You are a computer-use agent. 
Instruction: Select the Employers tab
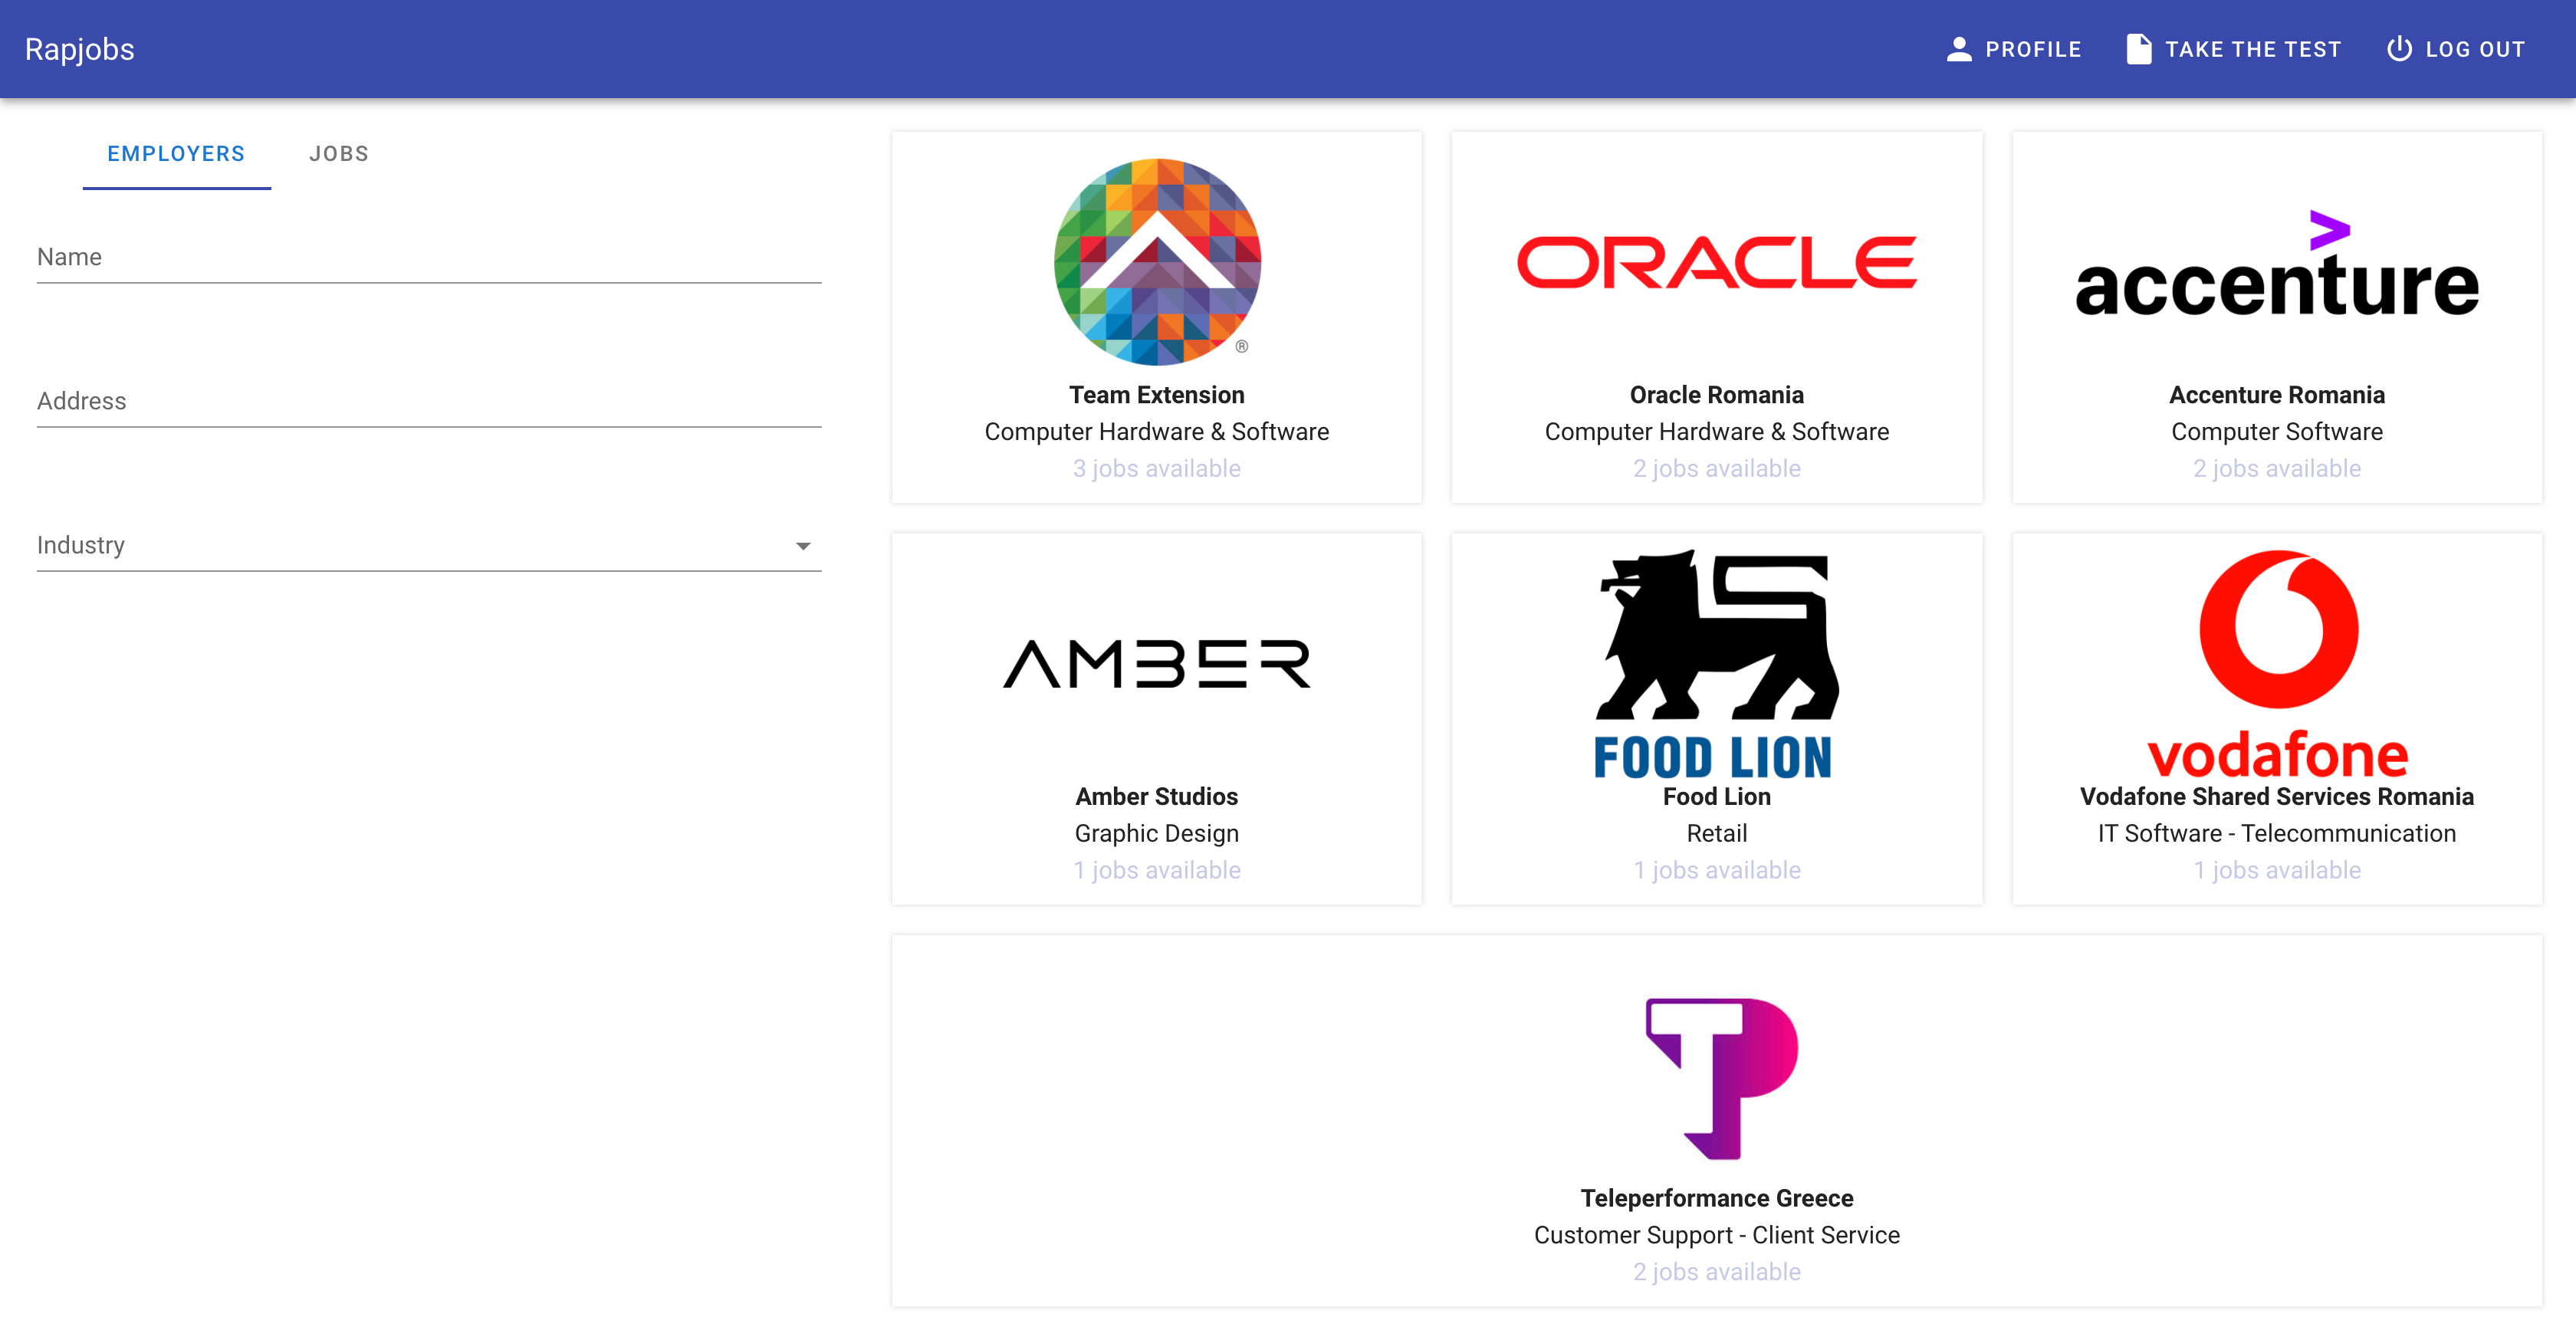coord(176,154)
